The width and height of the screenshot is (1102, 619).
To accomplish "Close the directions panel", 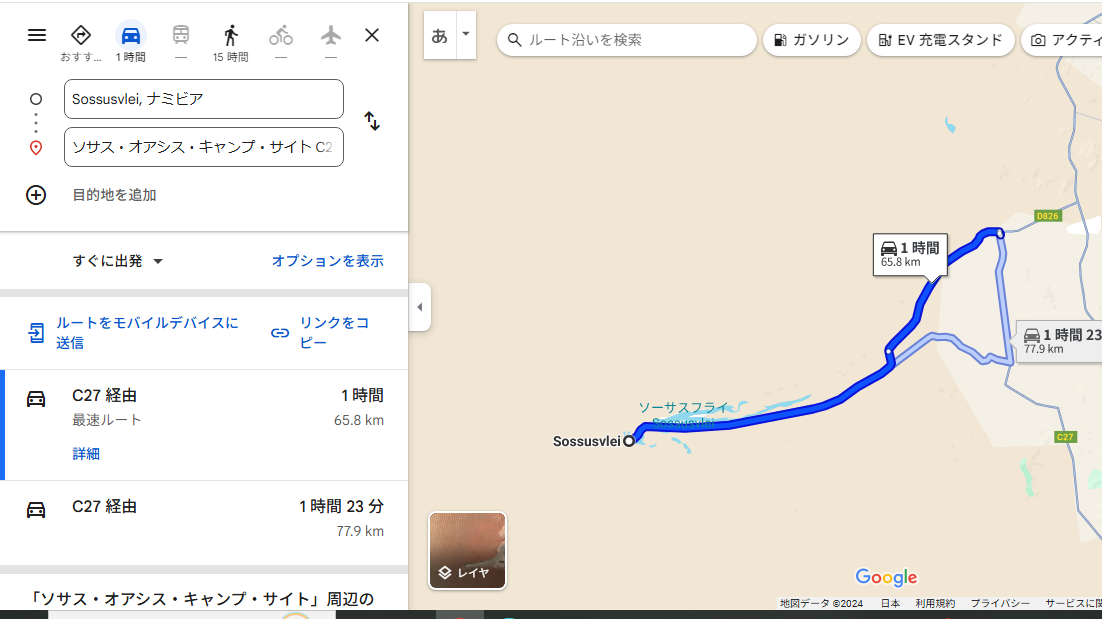I will 372,35.
